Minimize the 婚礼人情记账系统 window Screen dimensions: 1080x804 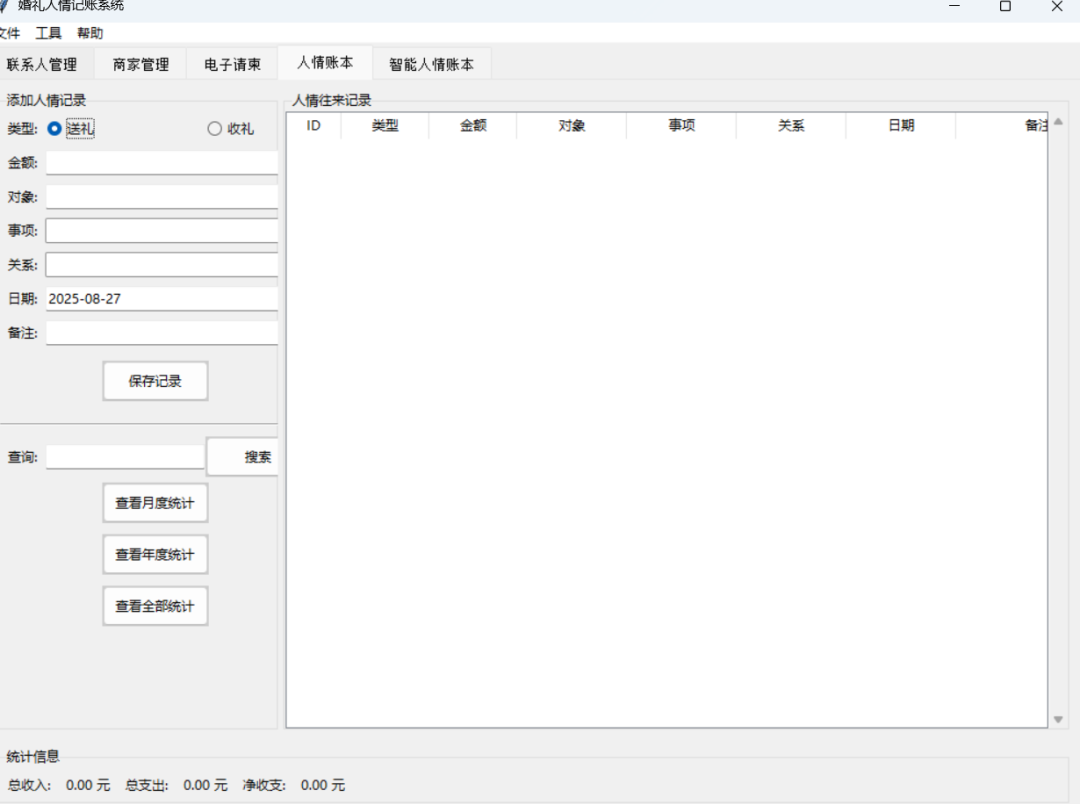tap(955, 6)
